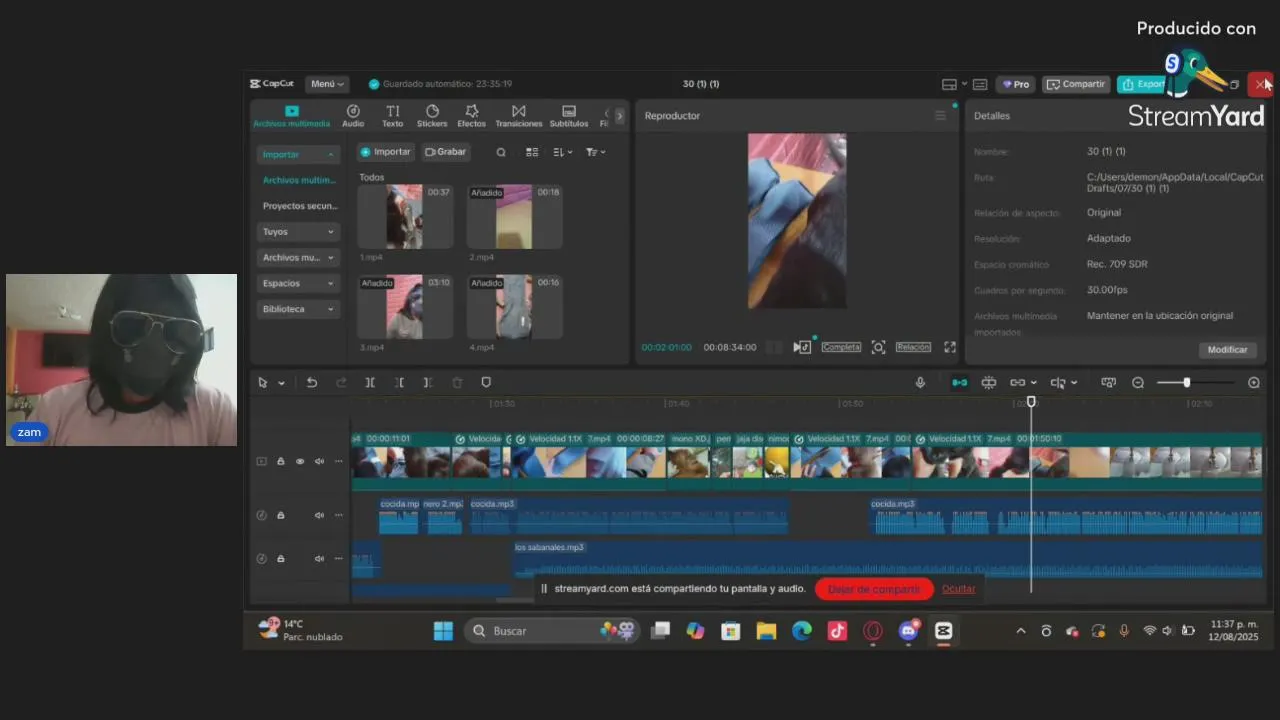Click the taskbar Buscar search box
This screenshot has height=720, width=1280.
point(552,631)
